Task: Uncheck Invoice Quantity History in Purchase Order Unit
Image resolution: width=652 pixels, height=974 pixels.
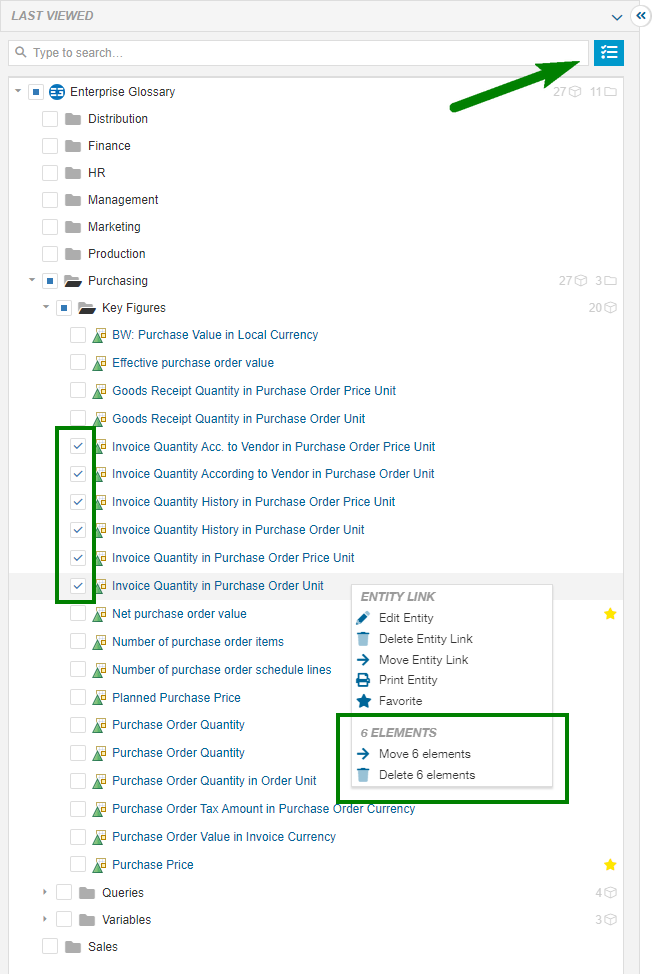Action: point(78,530)
